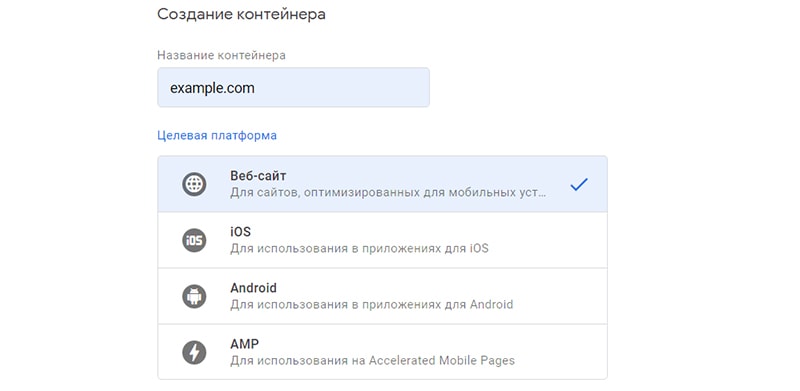Screen dimensions: 800x391
Task: Click the iOS platform icon
Action: pos(194,240)
